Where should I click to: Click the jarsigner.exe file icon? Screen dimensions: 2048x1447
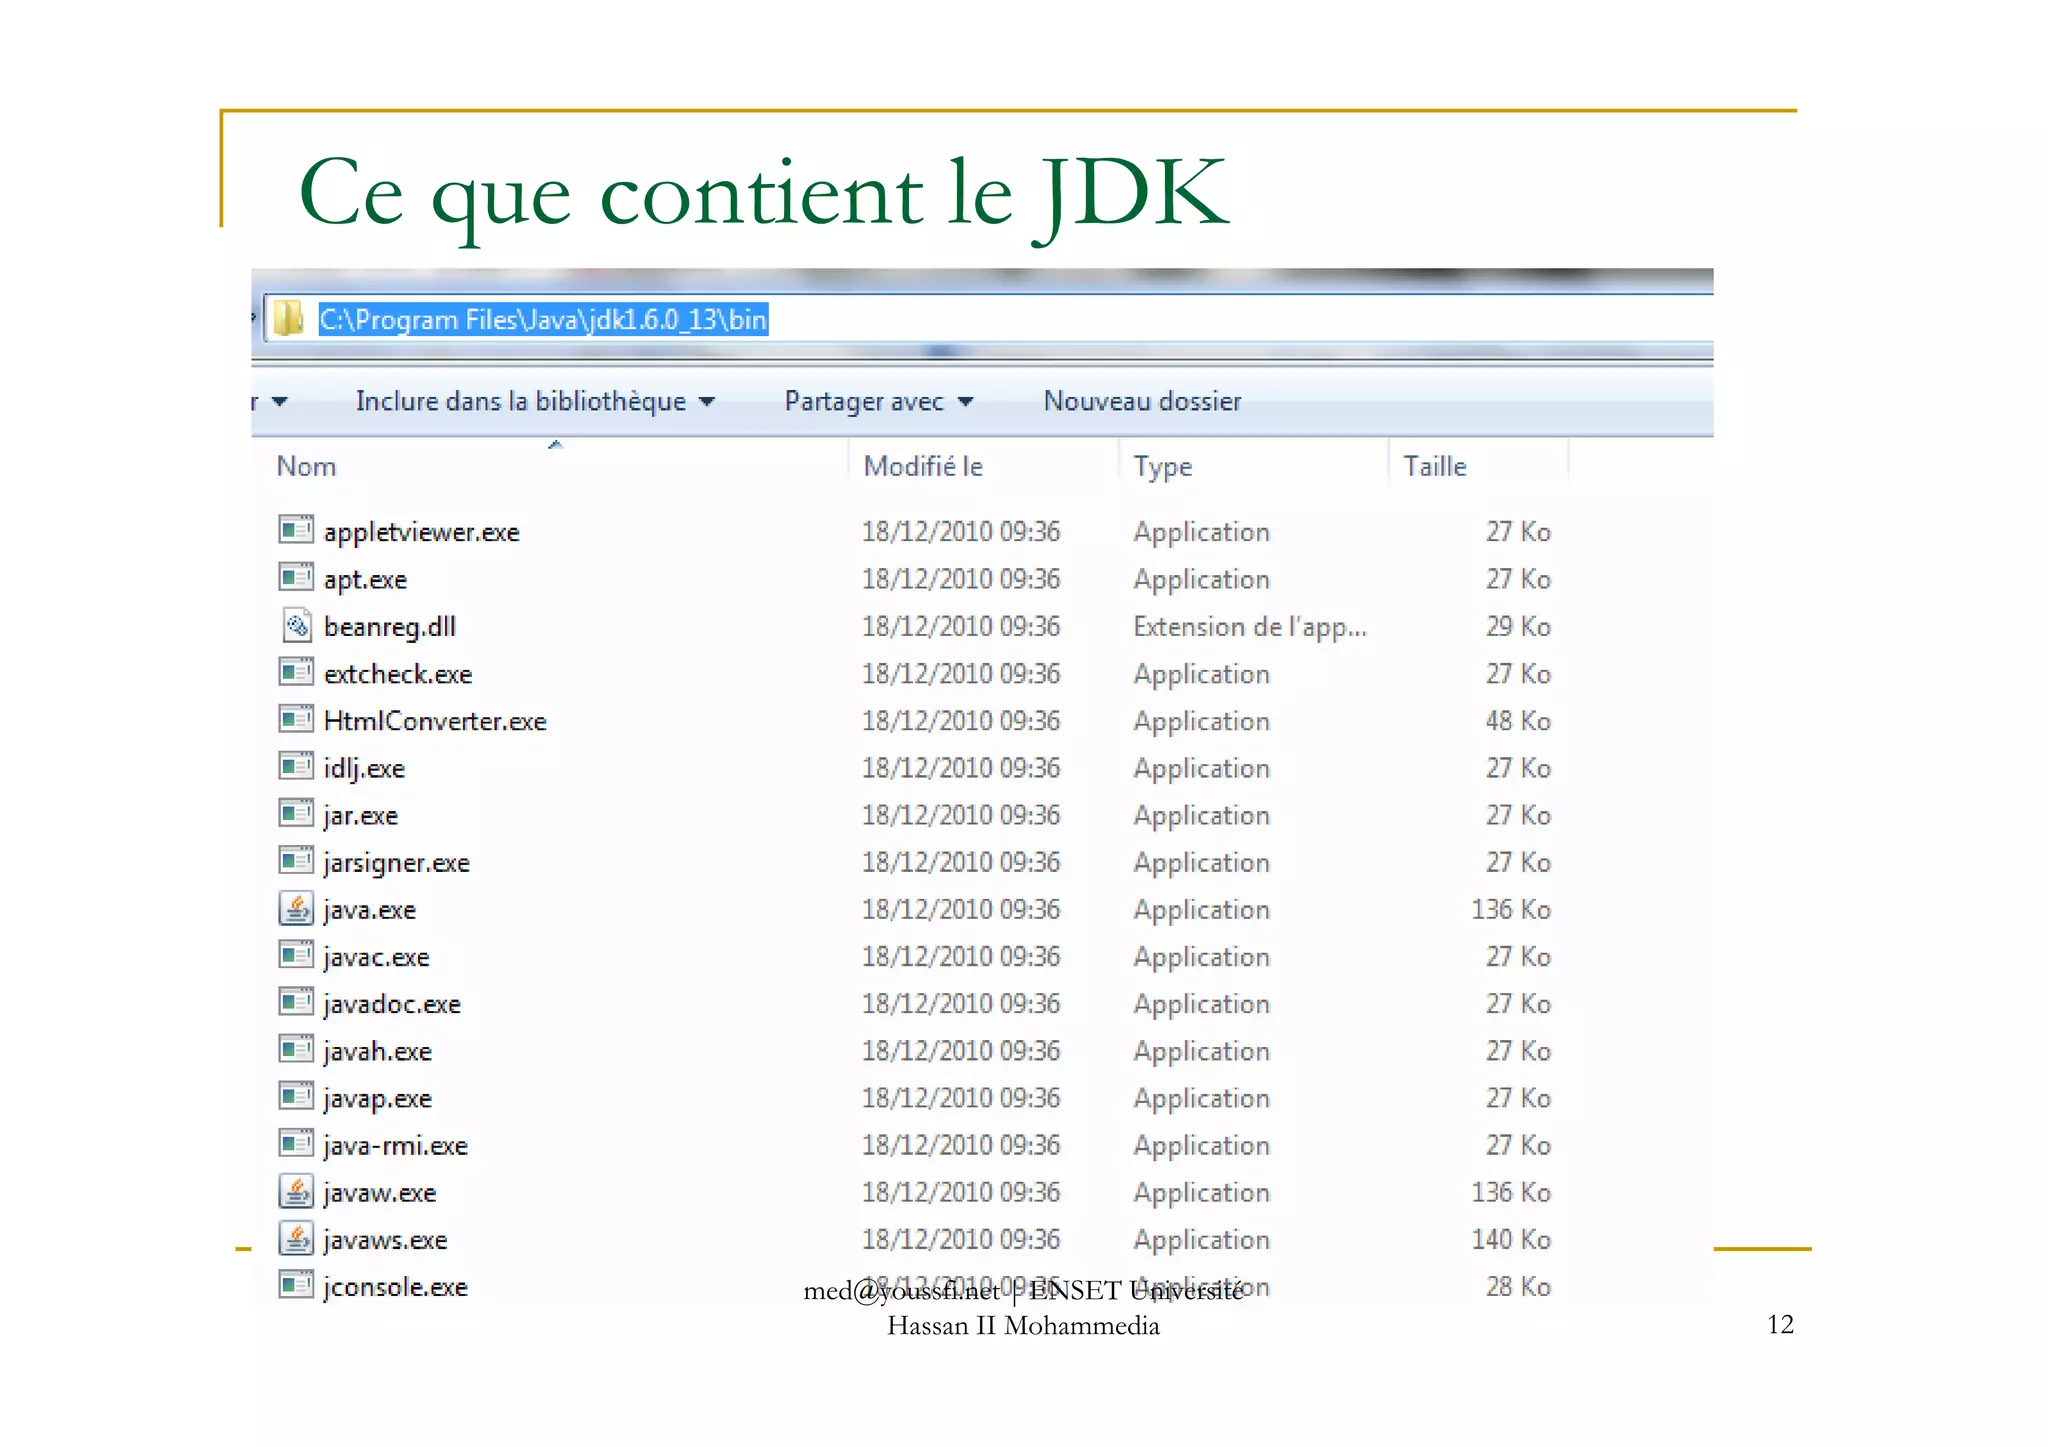point(296,860)
